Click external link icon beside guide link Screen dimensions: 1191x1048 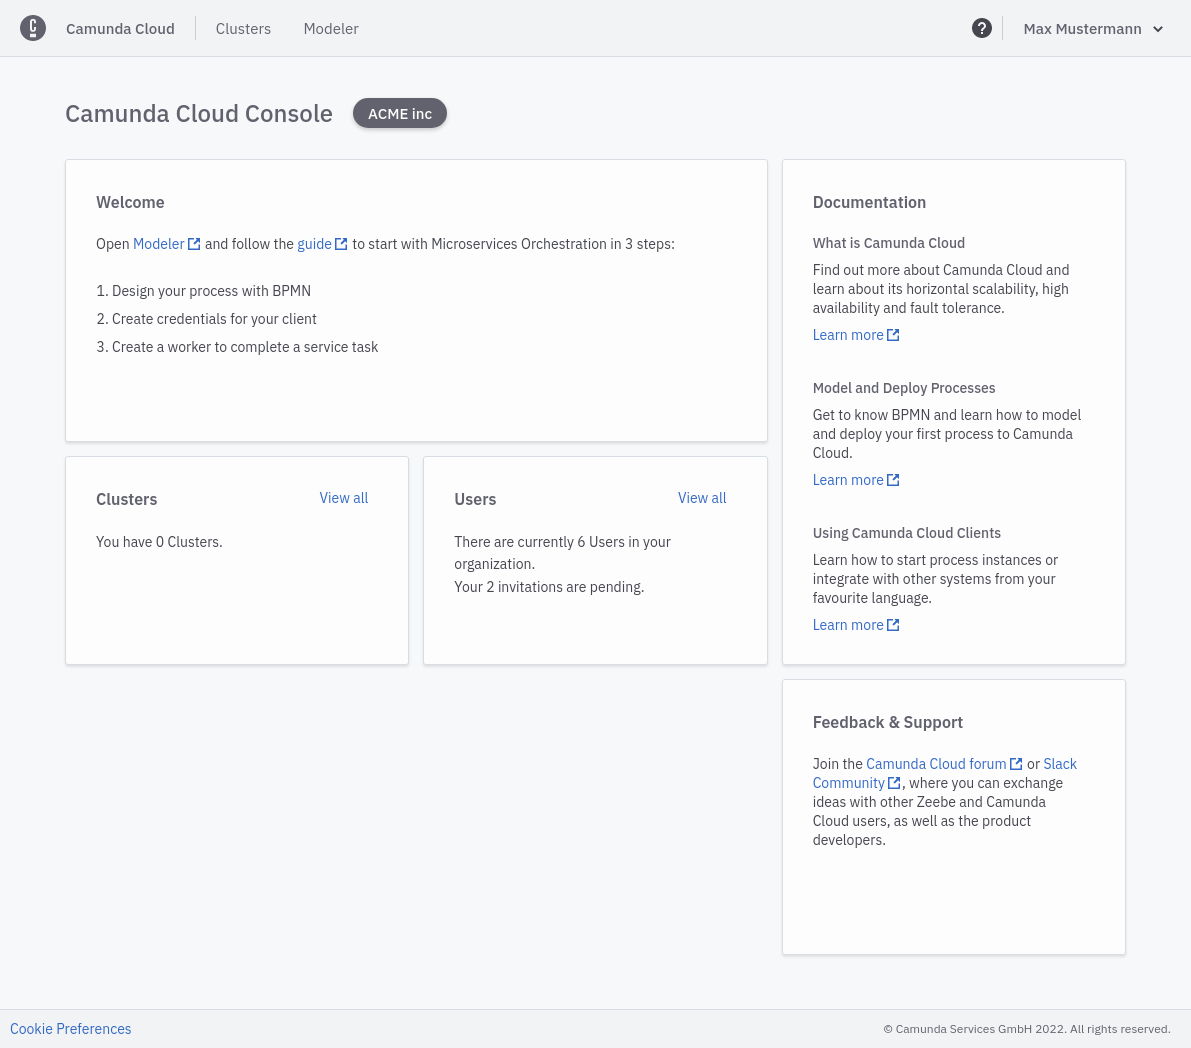point(342,244)
